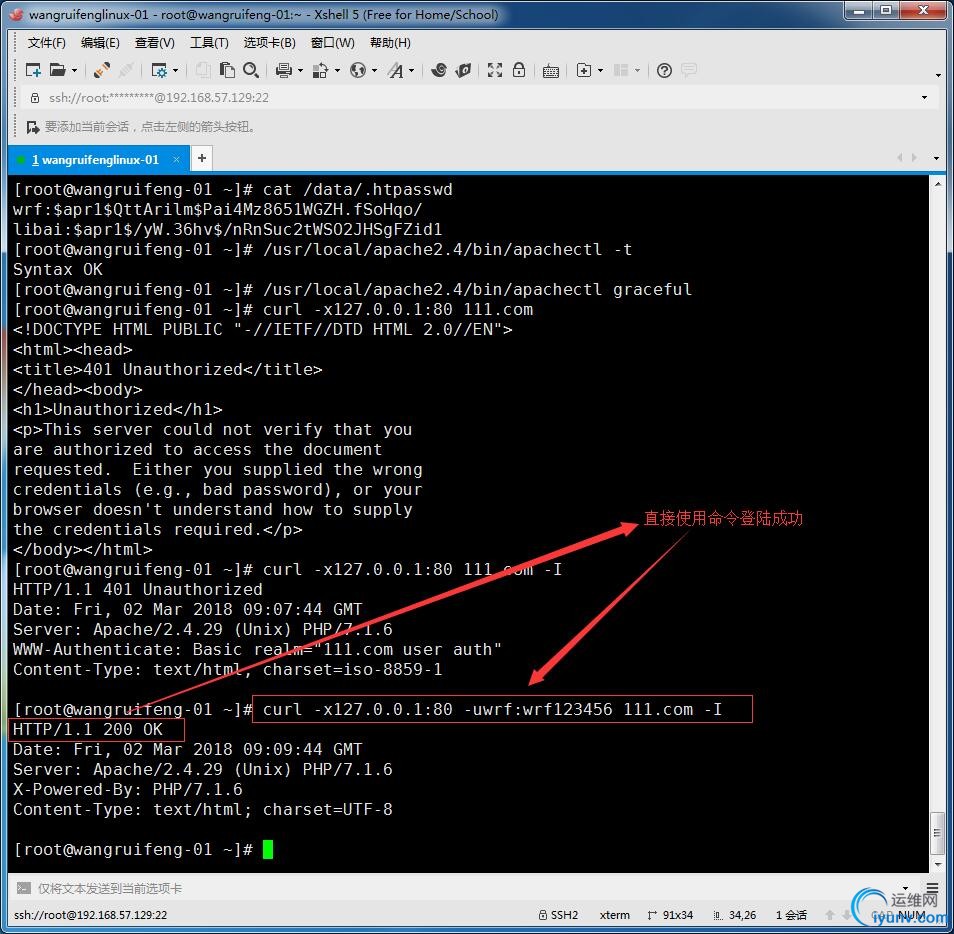
Task: Click the lock screen padlock icon
Action: 518,70
